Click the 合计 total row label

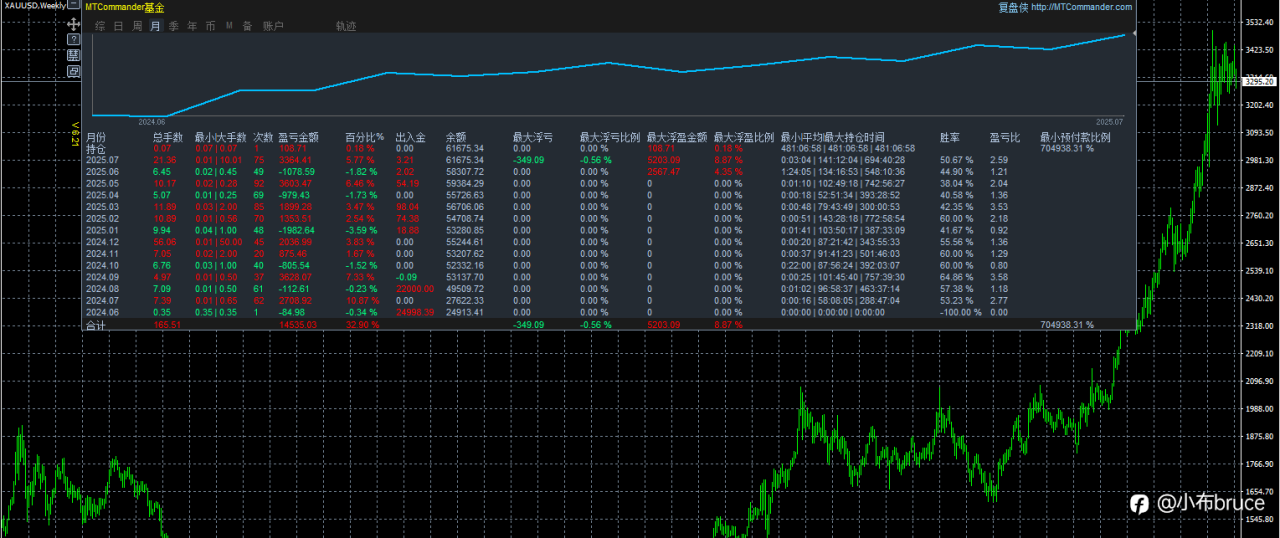pos(95,325)
